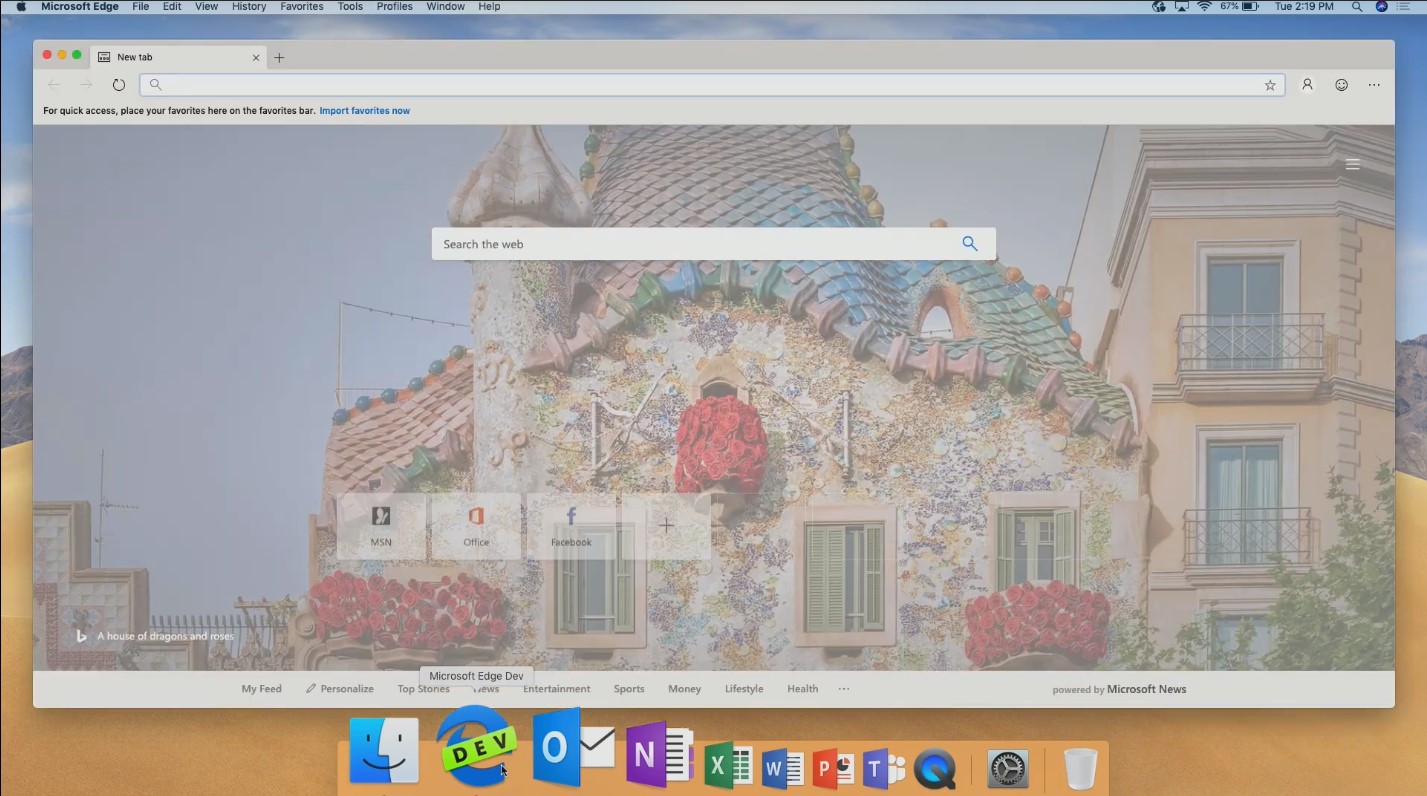Click the clock showing Tue 2:19 PM

tap(1304, 6)
